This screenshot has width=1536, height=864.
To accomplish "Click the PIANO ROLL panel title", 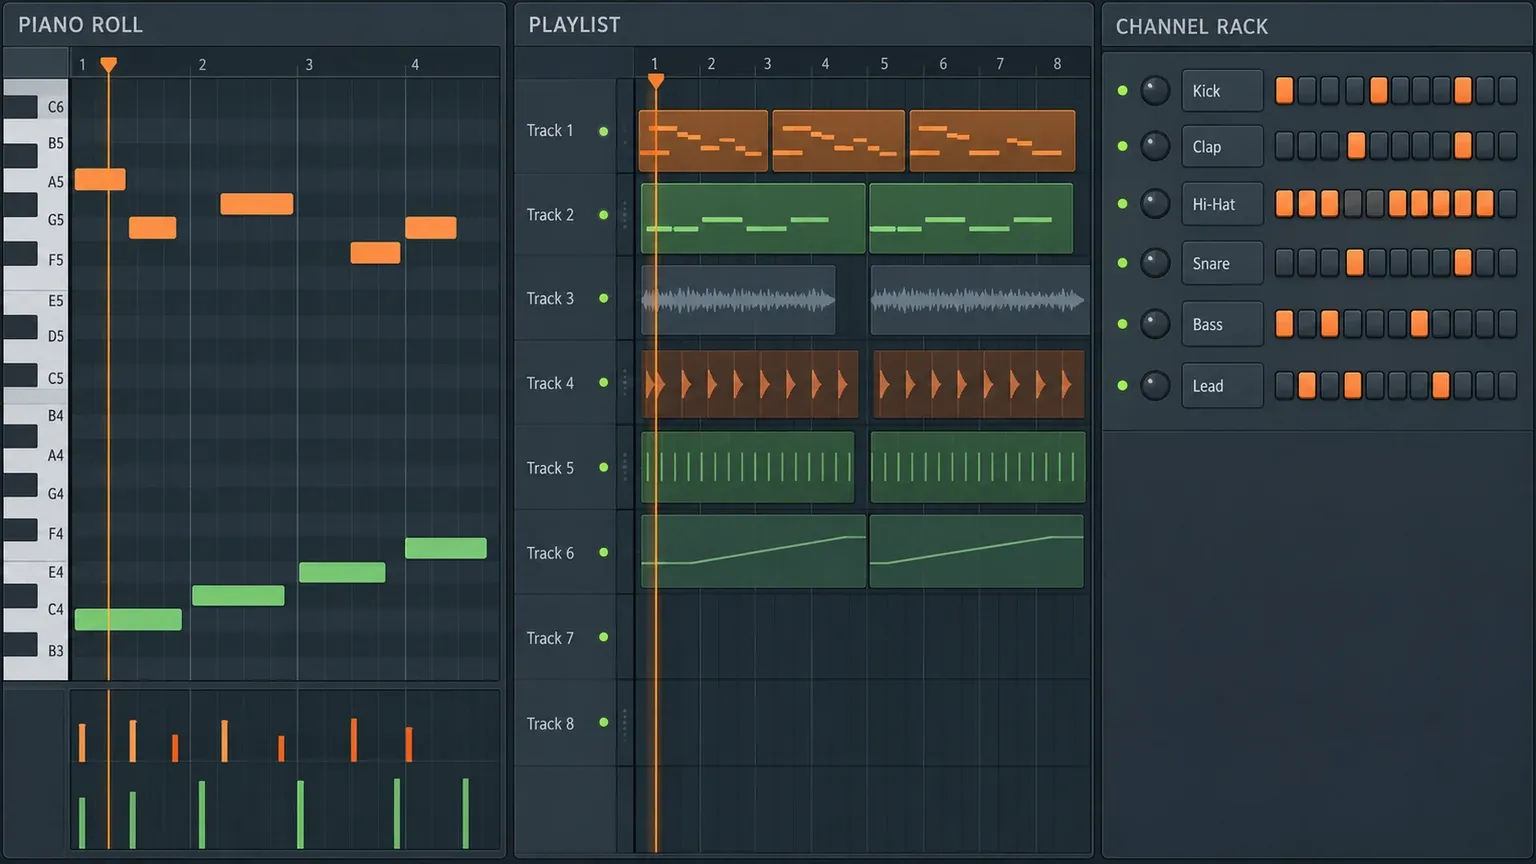I will tap(80, 25).
